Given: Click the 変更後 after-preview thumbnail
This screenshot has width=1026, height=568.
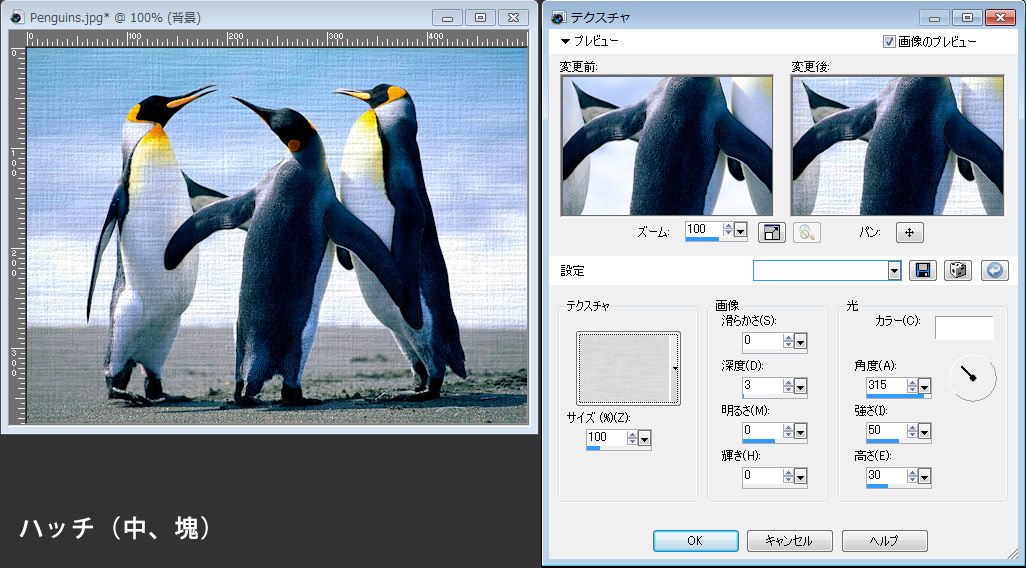Looking at the screenshot, I should point(897,146).
